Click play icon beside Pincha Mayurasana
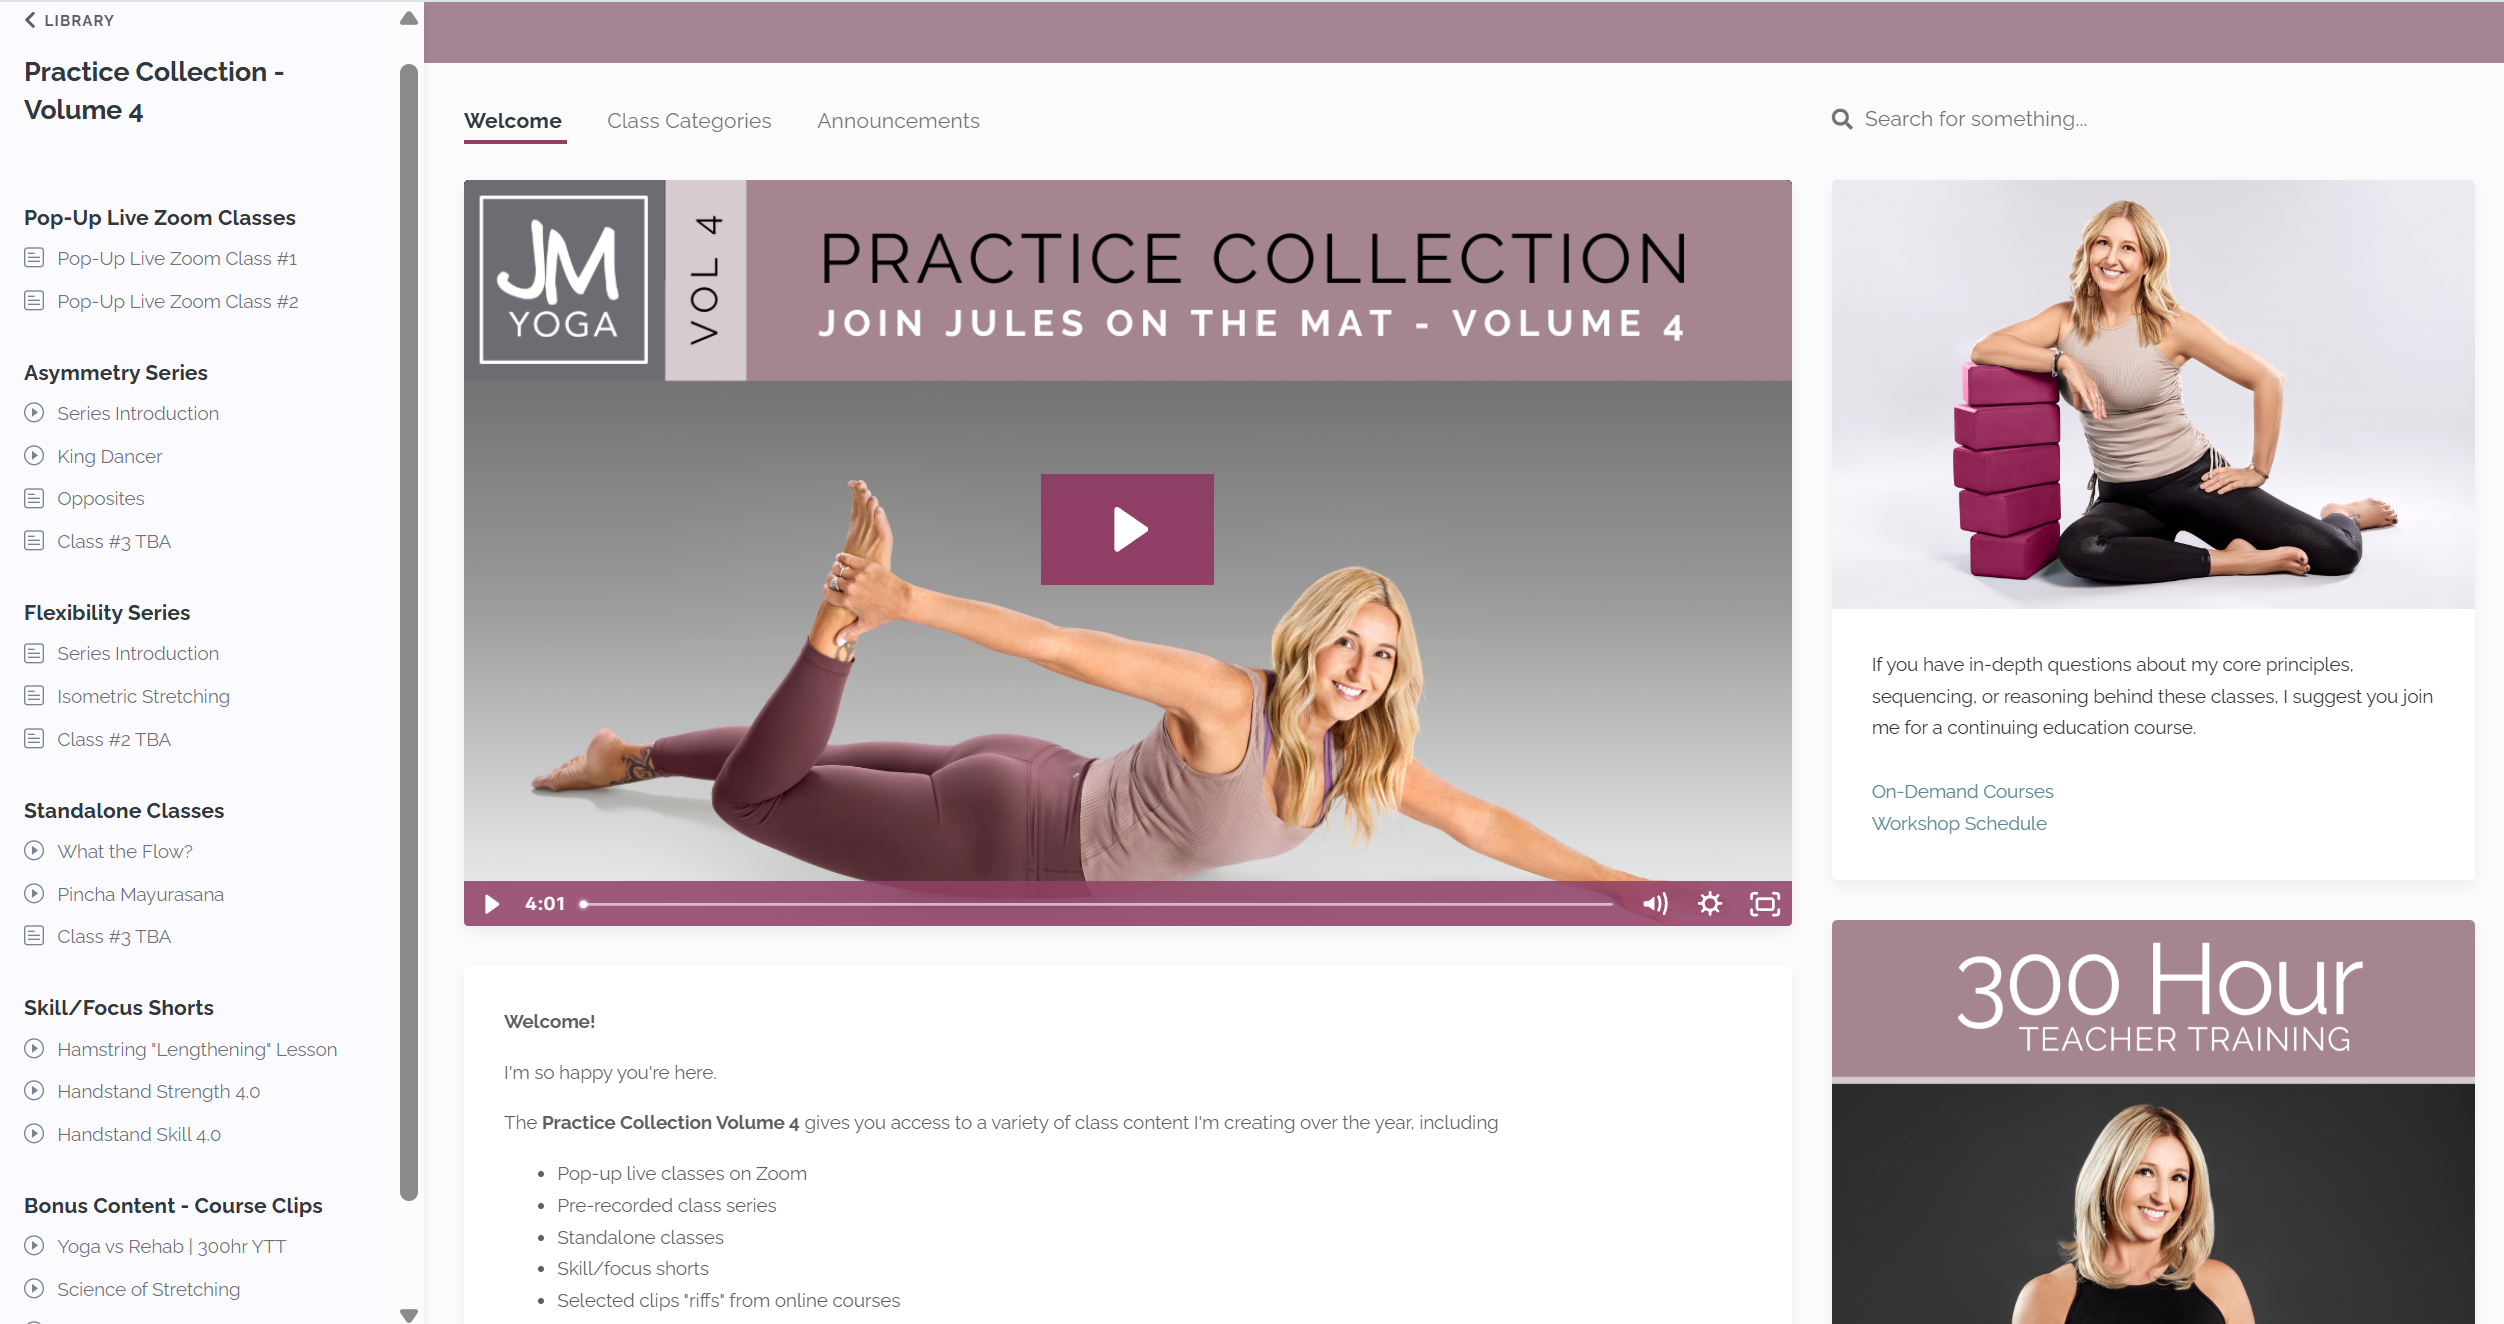This screenshot has height=1324, width=2504. click(34, 893)
